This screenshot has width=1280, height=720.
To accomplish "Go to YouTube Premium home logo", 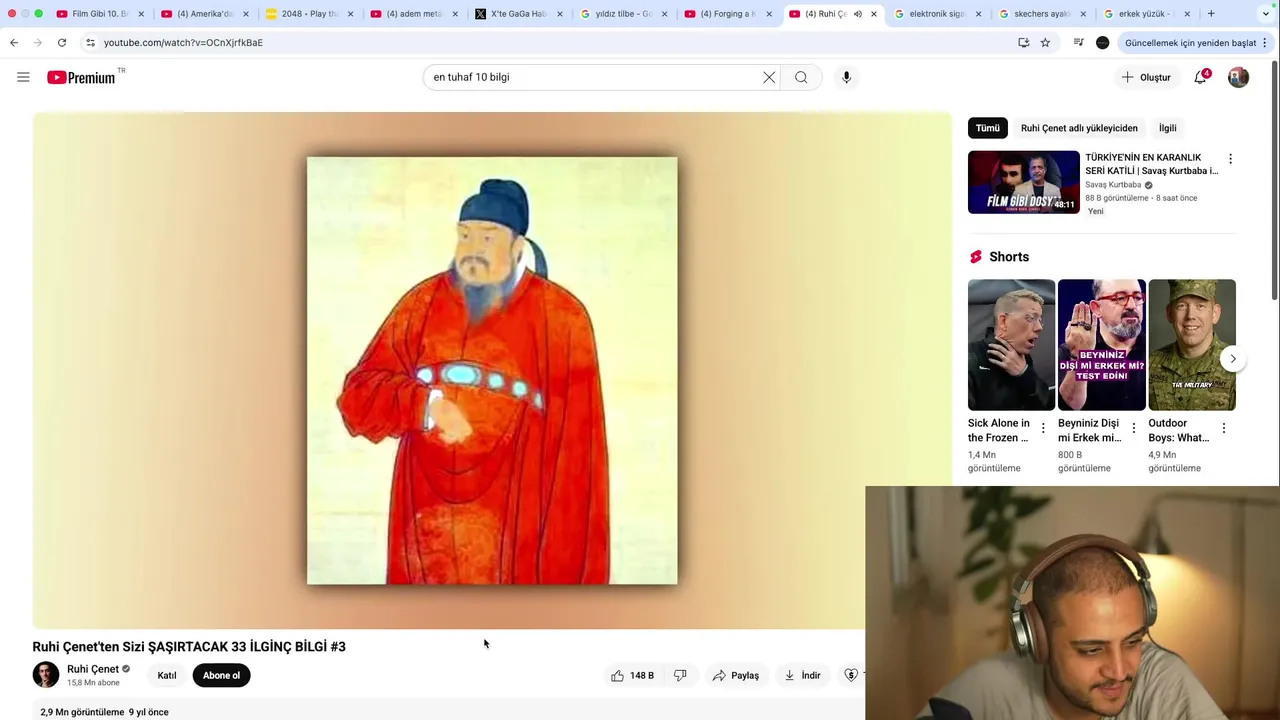I will [81, 77].
